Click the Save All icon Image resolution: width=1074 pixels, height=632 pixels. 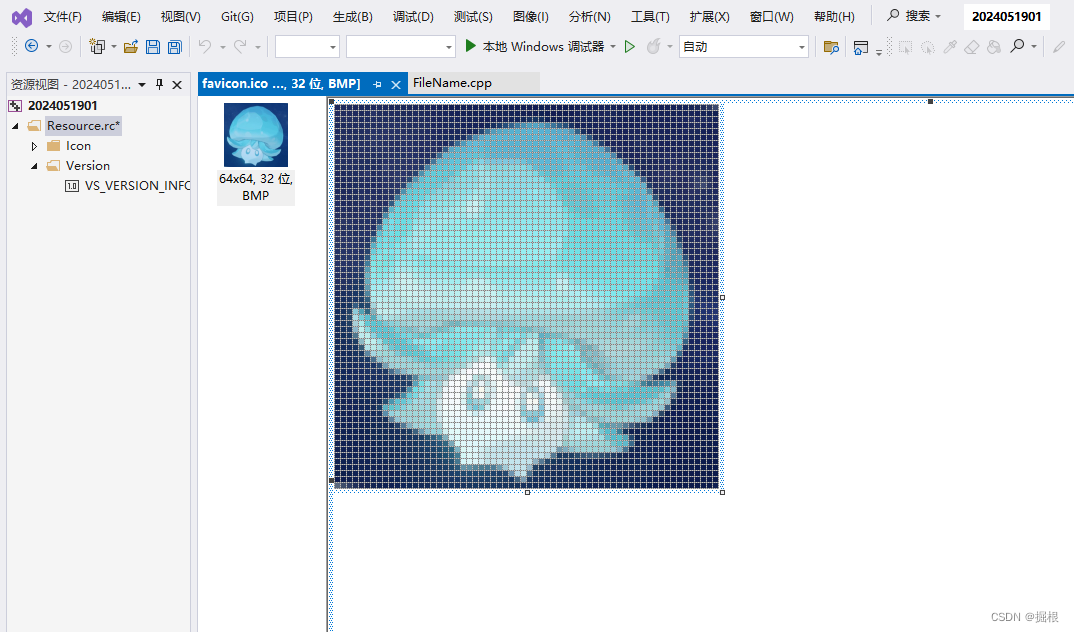pyautogui.click(x=175, y=47)
